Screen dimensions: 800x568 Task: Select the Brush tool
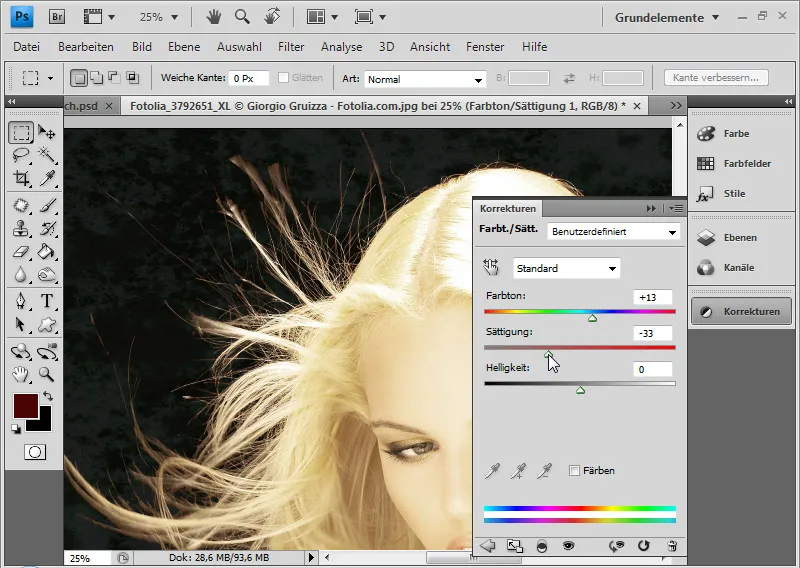click(47, 206)
